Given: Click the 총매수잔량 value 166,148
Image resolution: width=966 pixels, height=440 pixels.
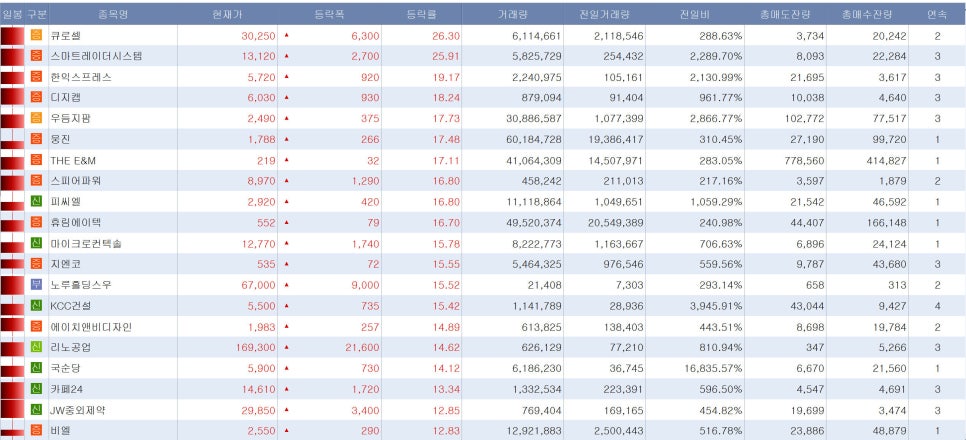Looking at the screenshot, I should [887, 222].
